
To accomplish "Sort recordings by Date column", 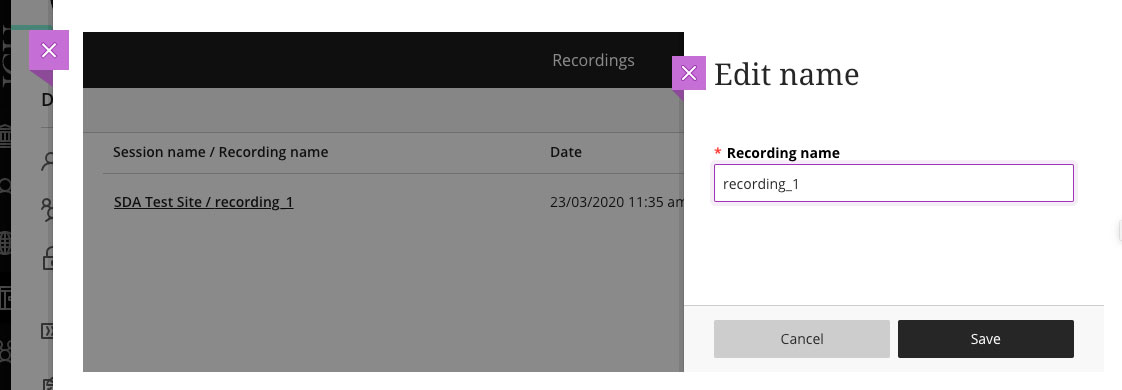I will pos(565,152).
